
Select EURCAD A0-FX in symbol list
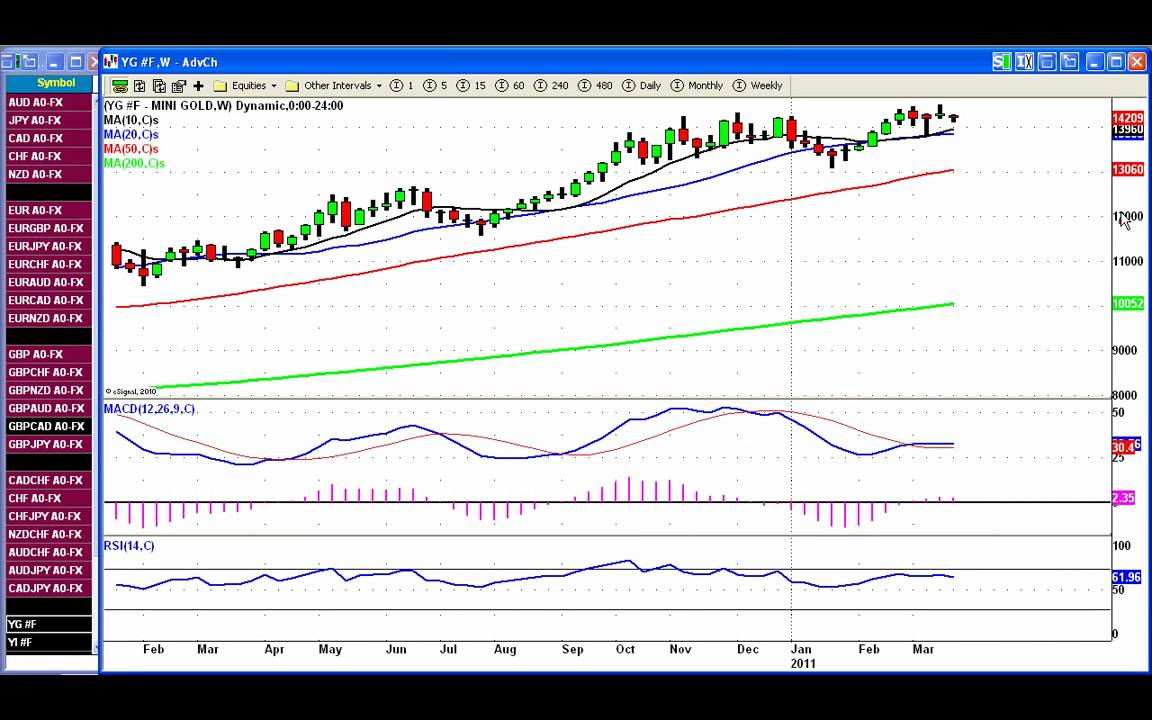tap(49, 300)
